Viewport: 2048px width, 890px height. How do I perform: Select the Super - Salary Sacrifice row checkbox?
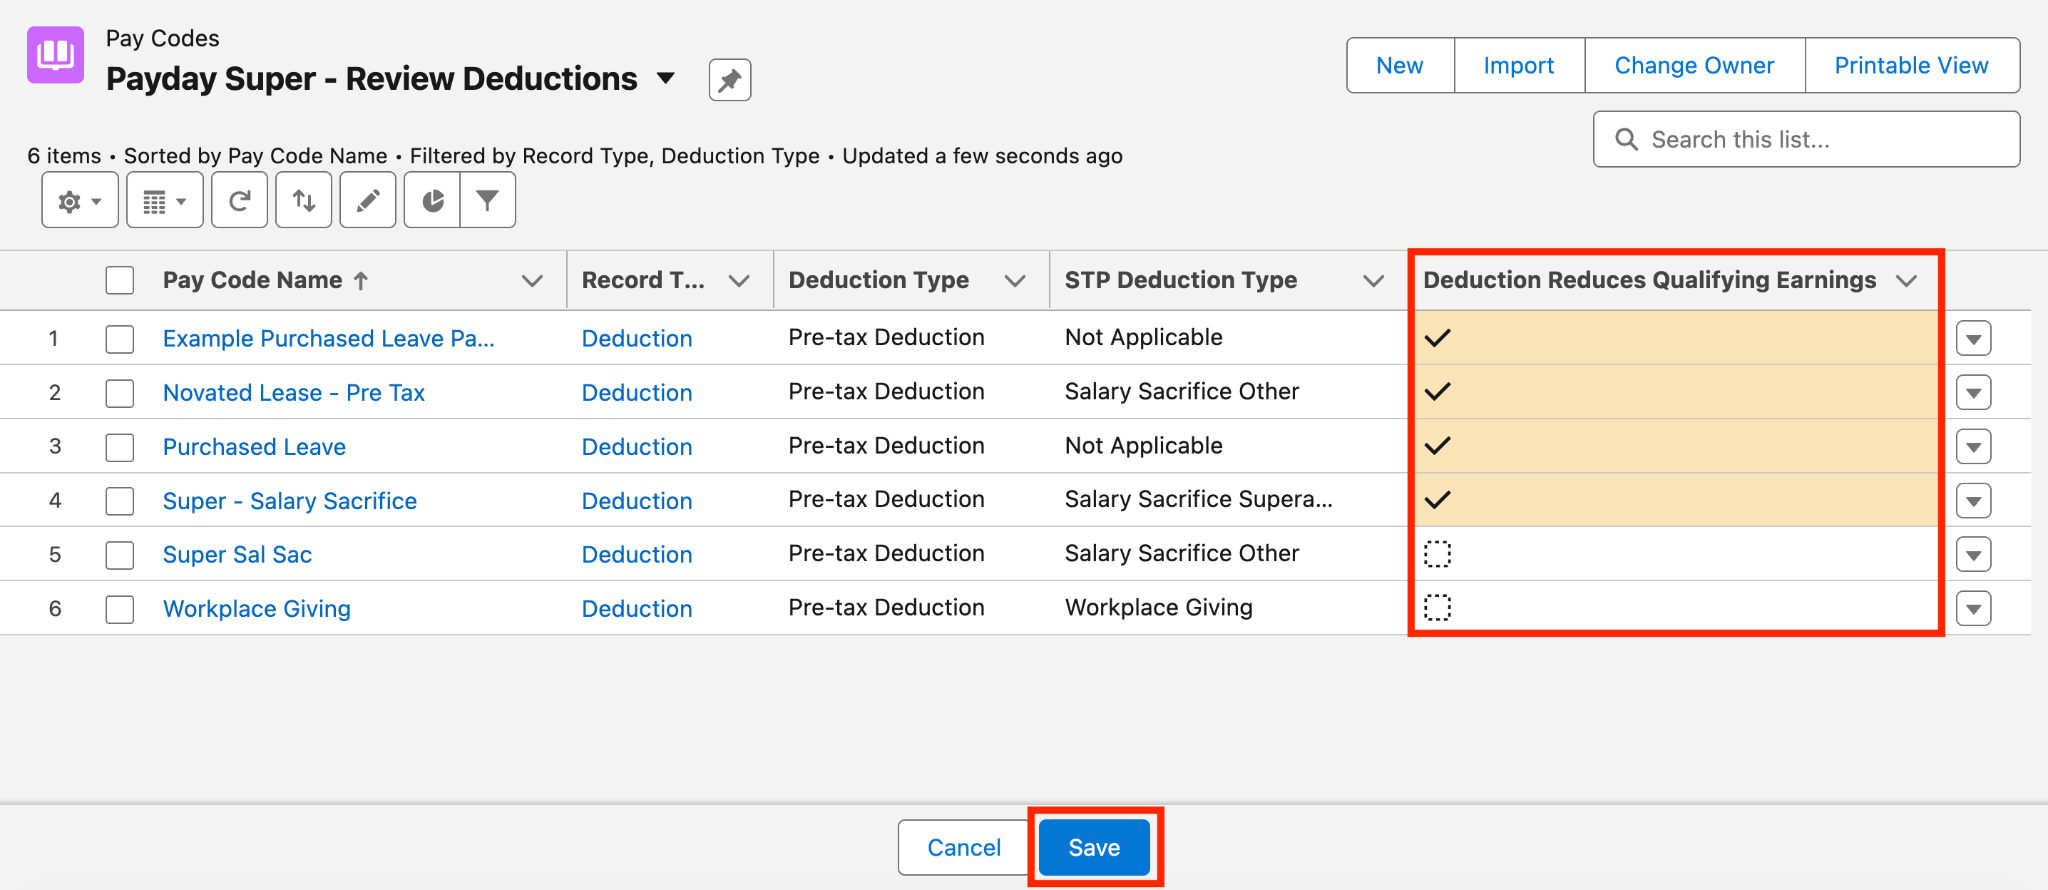[x=120, y=501]
